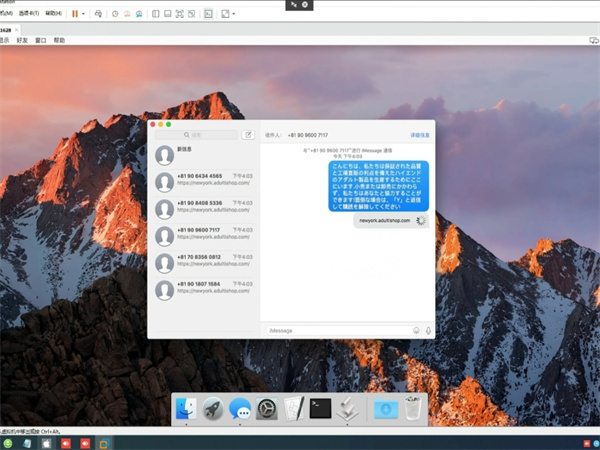Click the emoji picker in message field
600x450 pixels.
coord(416,330)
